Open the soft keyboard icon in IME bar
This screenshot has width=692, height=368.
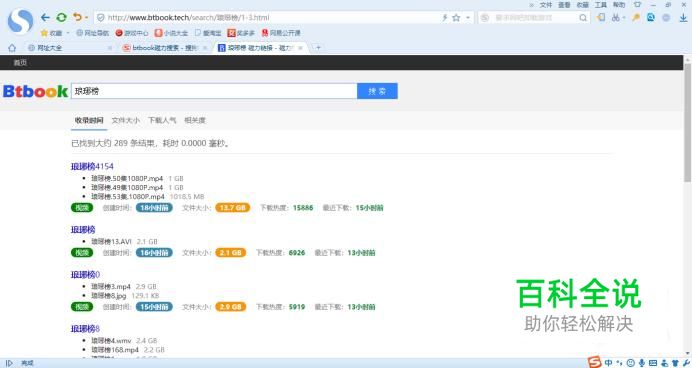[x=653, y=363]
